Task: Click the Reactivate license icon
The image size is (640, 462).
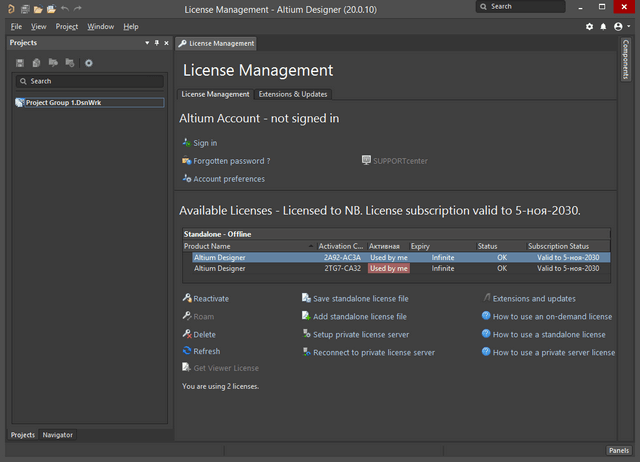Action: point(187,298)
